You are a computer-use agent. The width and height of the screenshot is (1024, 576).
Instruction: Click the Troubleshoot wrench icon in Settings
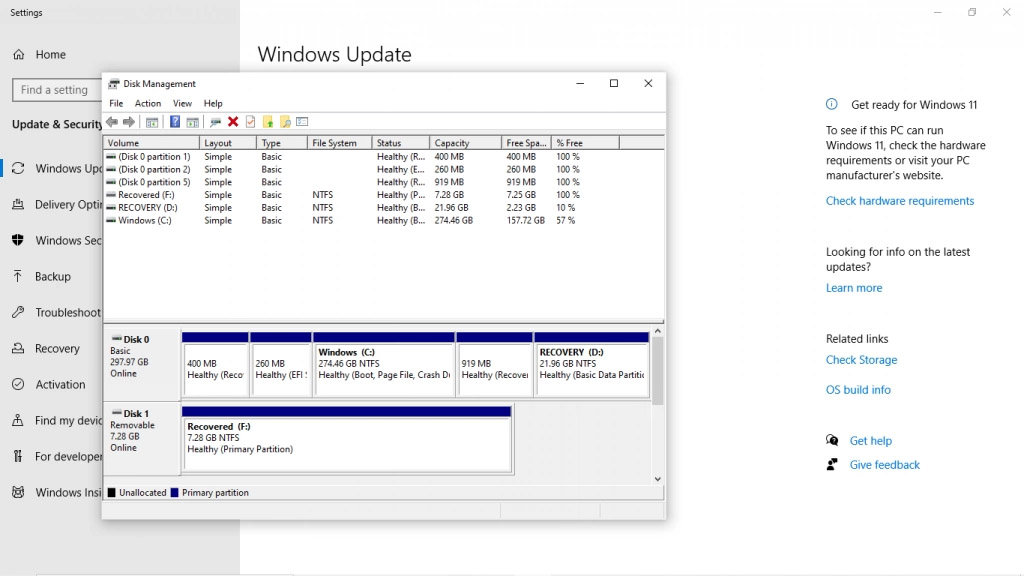tap(18, 312)
